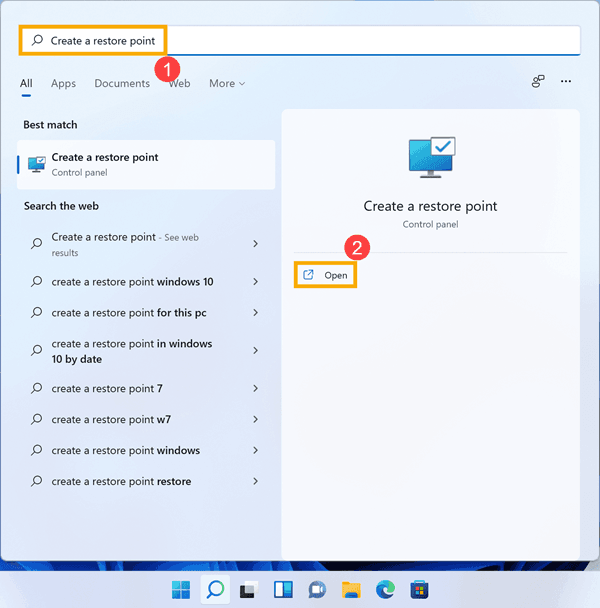Click the search icon beside 'create a restore point restore'

point(36,481)
